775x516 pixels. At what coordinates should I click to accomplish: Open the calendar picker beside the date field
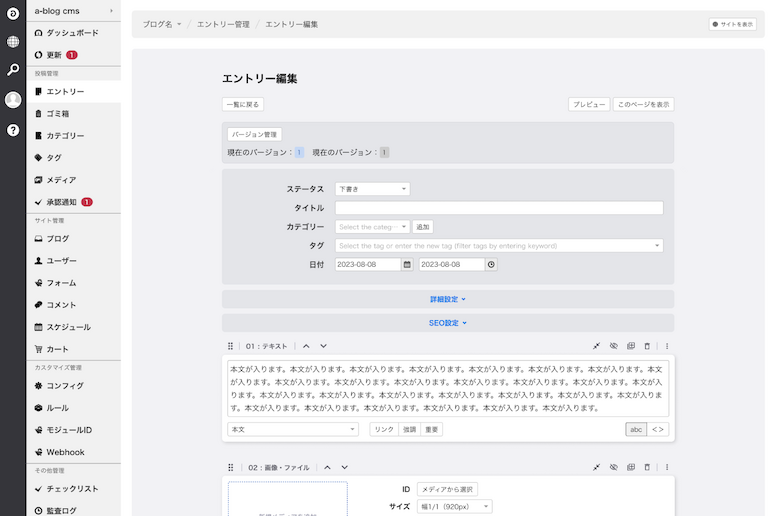coord(407,265)
